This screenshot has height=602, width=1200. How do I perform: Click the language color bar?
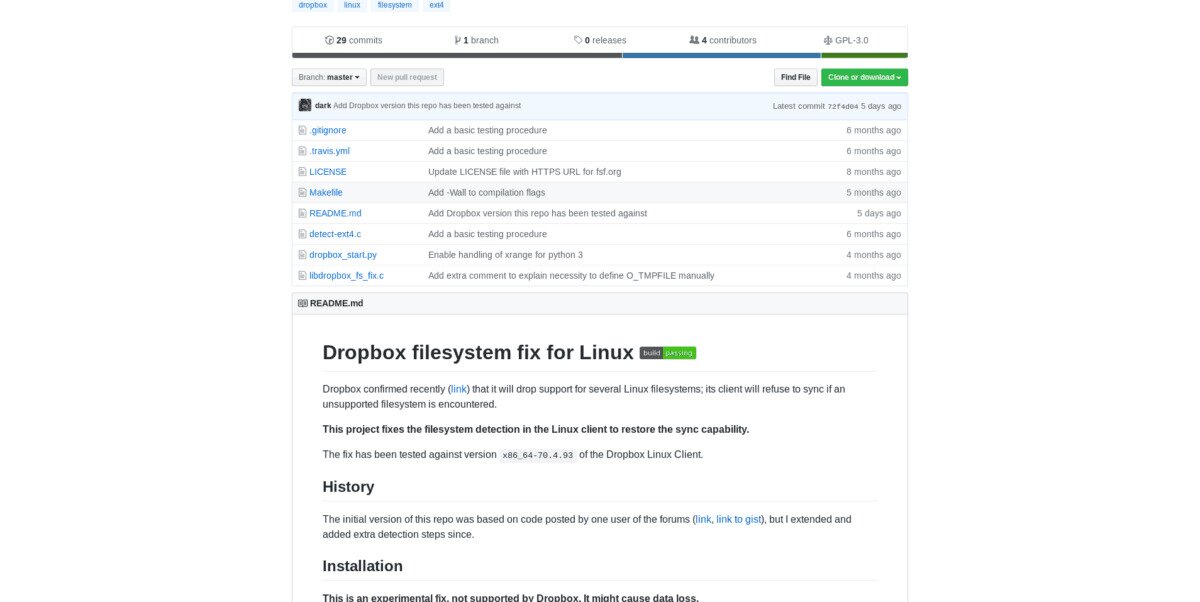coord(600,55)
